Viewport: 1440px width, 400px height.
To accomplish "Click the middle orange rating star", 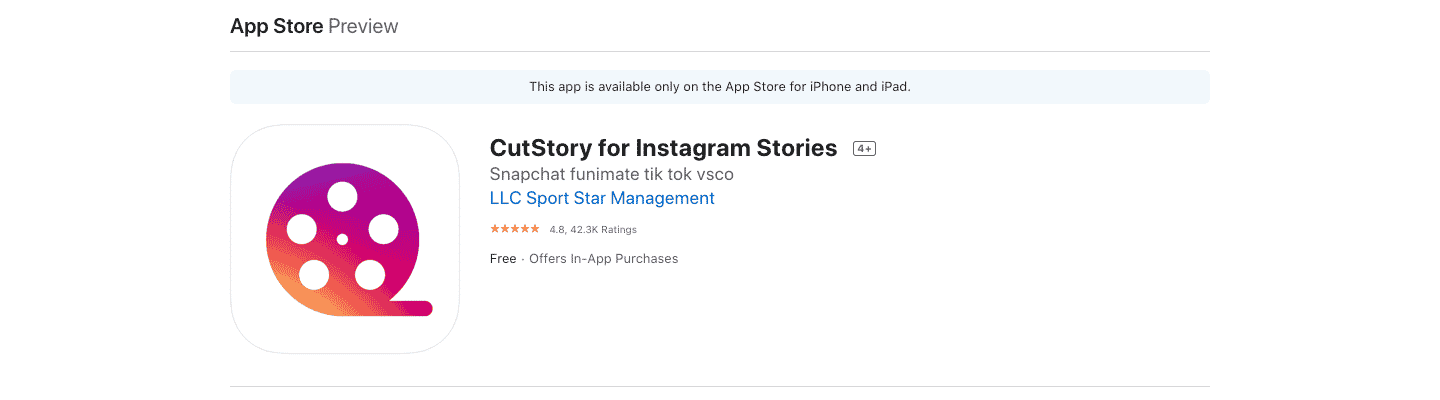I will click(x=515, y=229).
